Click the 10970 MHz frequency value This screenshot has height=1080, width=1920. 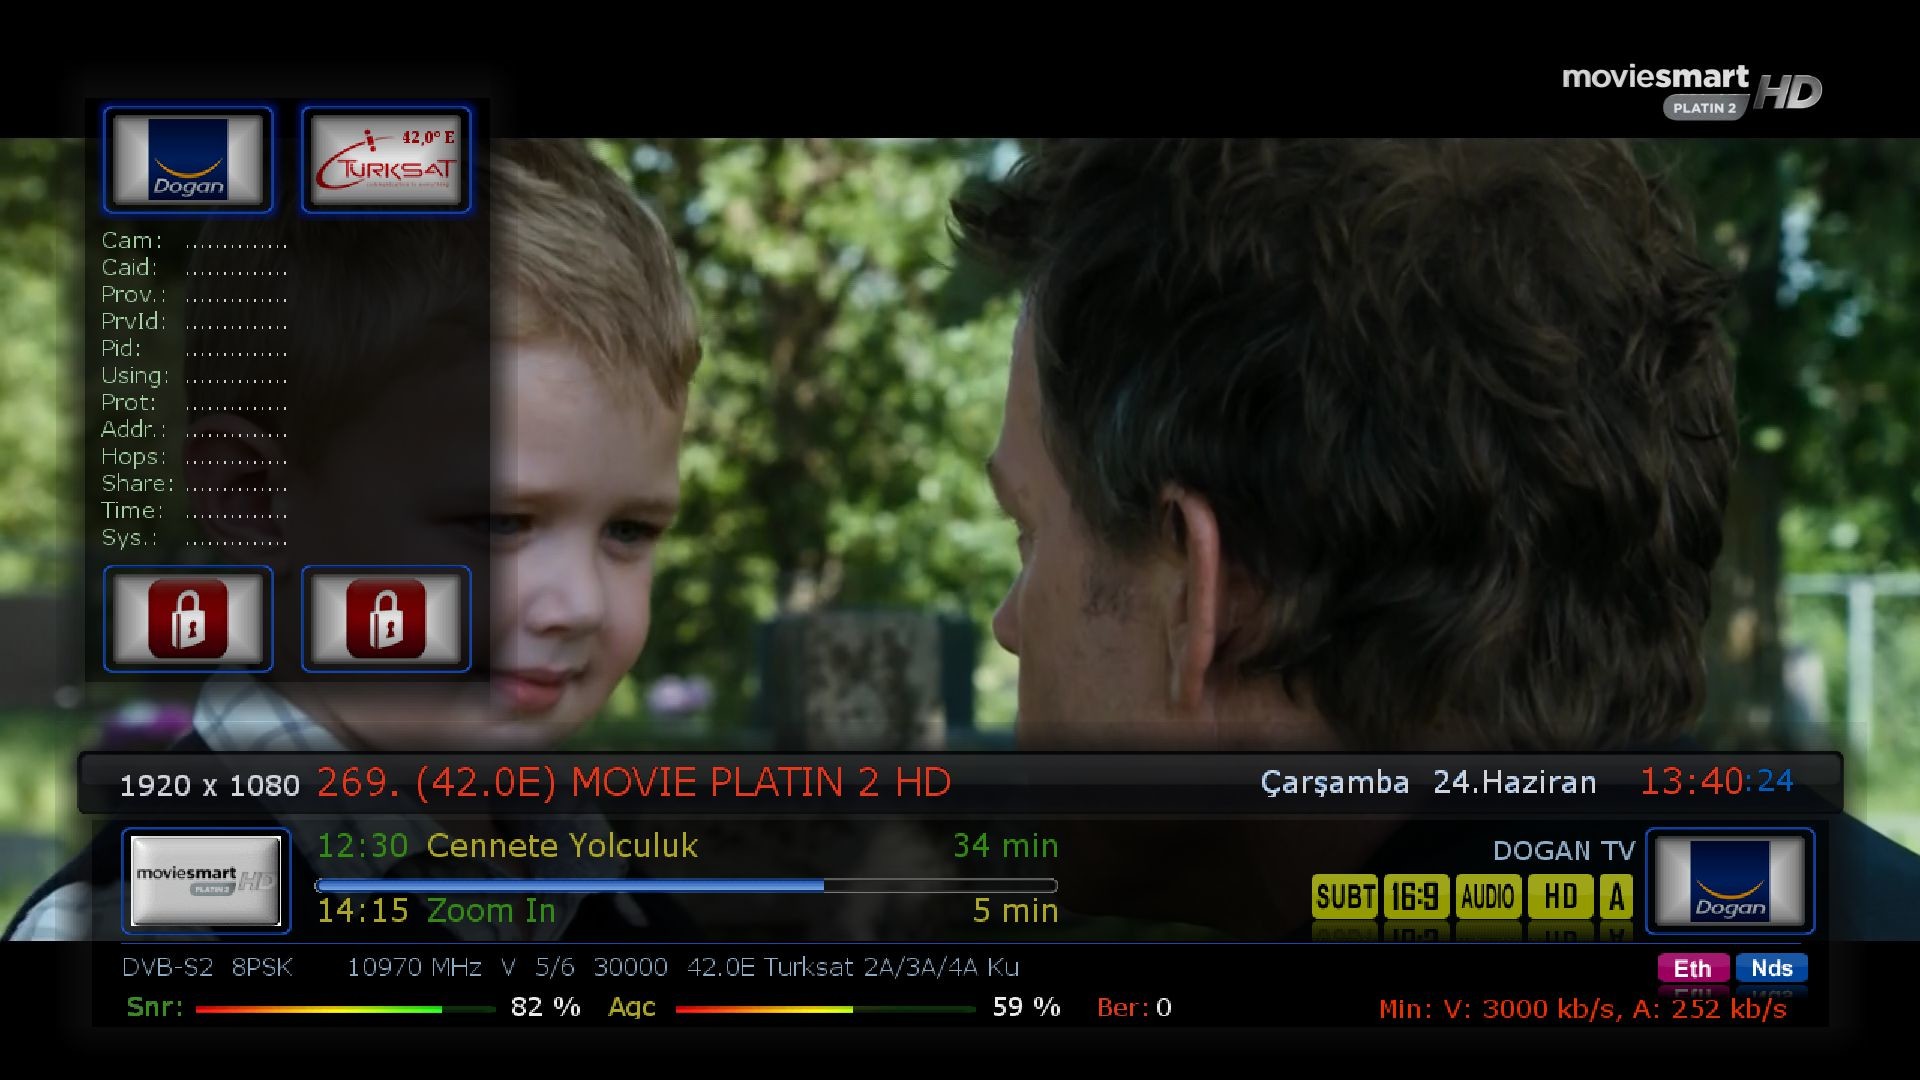pos(414,968)
